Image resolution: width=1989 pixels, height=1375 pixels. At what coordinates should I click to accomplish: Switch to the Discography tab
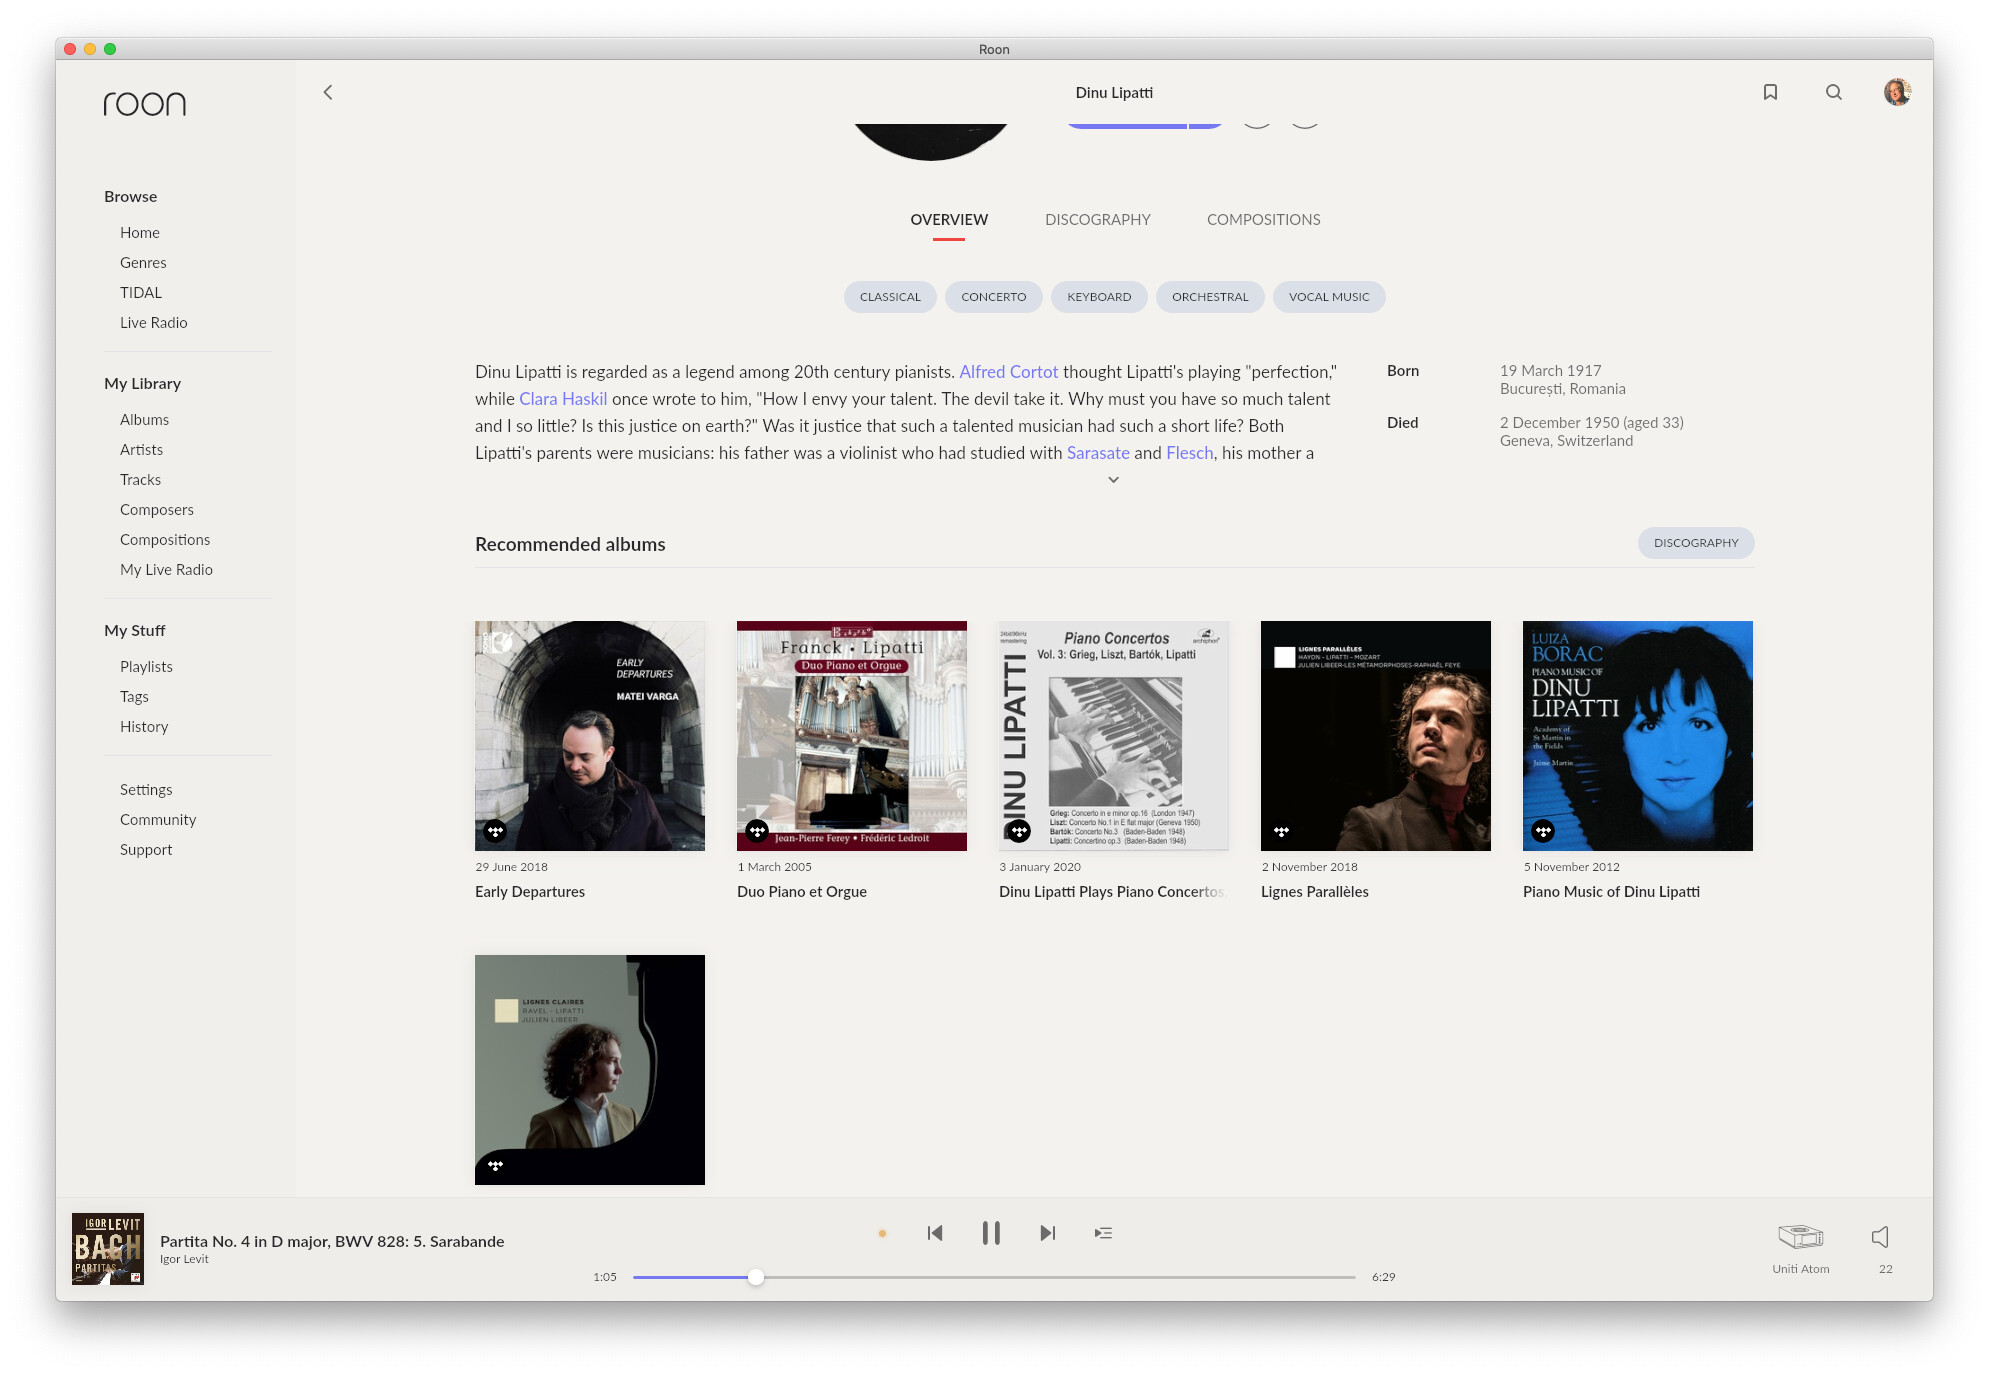(x=1097, y=220)
